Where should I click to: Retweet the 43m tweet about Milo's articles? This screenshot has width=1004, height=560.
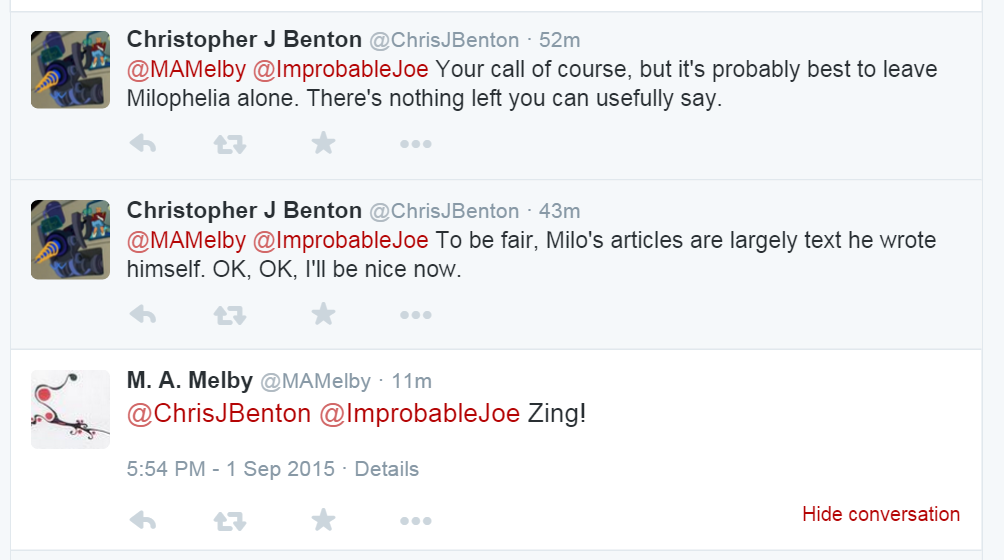[x=231, y=315]
